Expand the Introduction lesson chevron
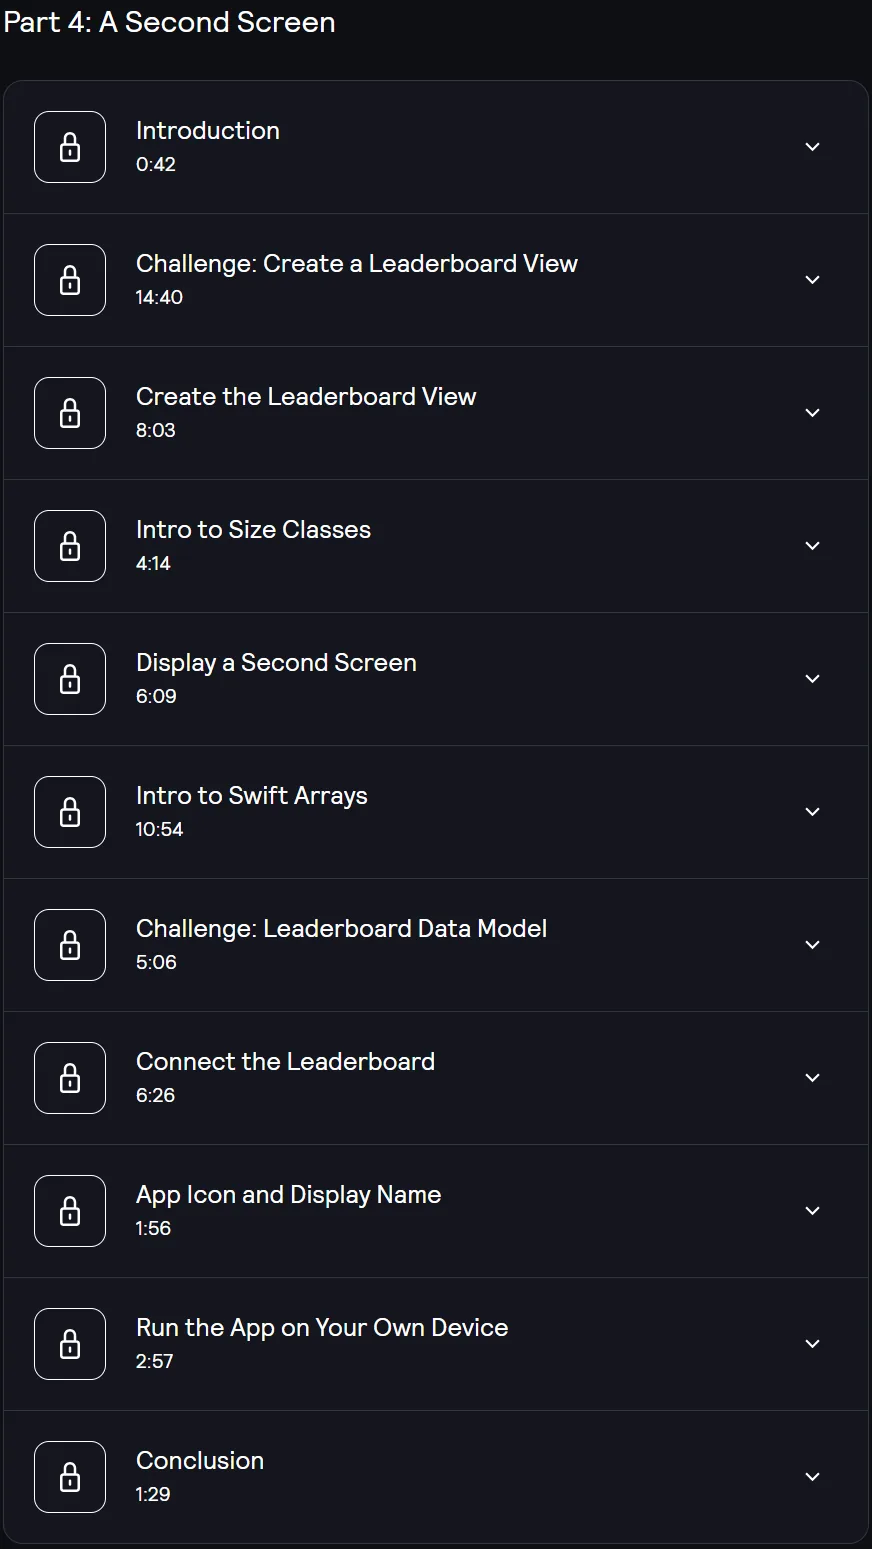The width and height of the screenshot is (872, 1549). click(x=813, y=147)
